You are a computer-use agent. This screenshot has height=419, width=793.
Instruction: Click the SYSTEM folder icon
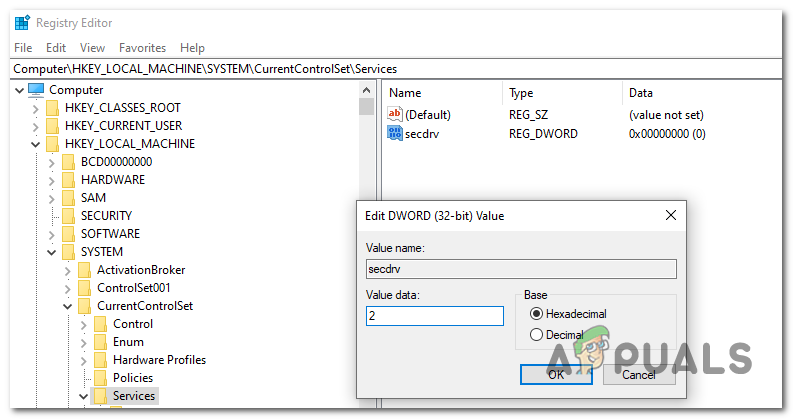[68, 252]
